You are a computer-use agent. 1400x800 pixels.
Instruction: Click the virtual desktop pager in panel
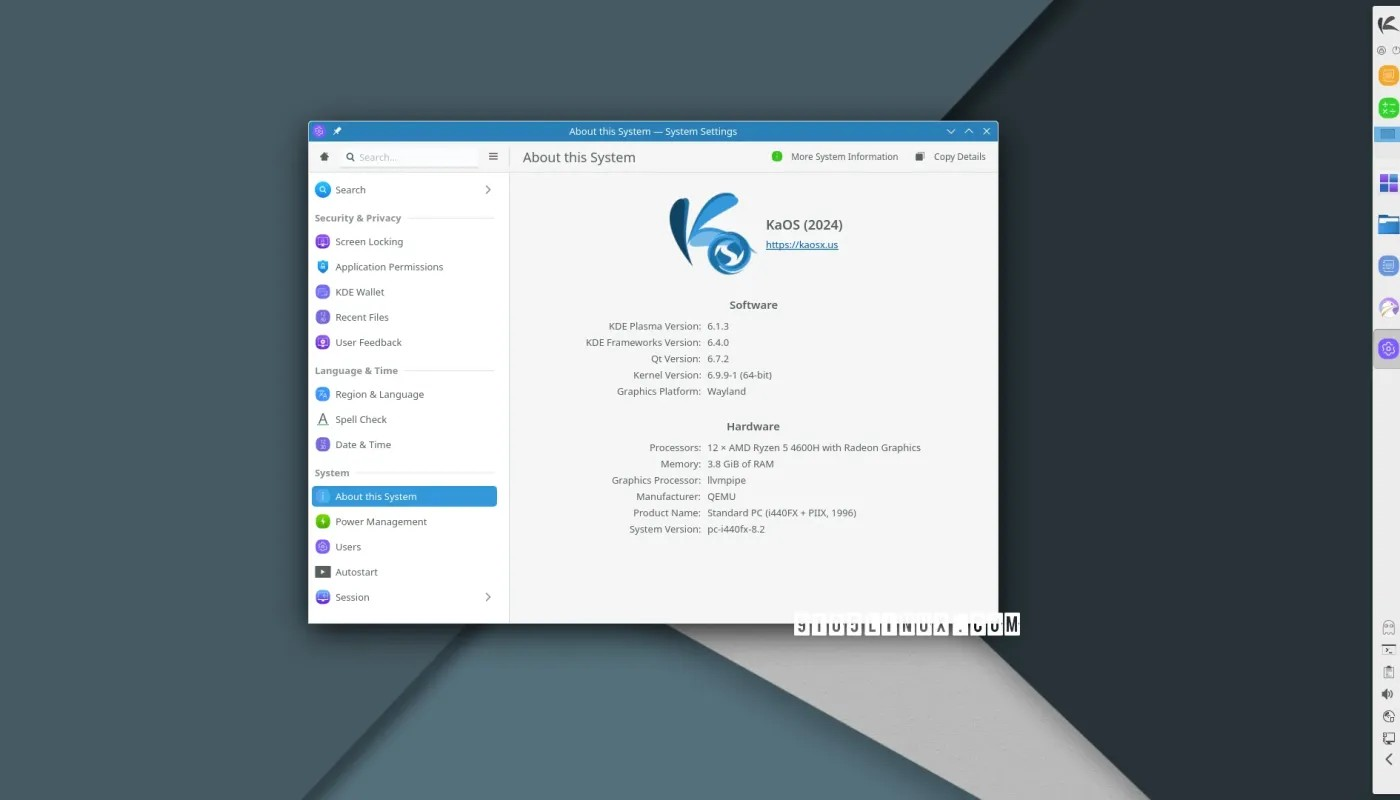[x=1388, y=135]
